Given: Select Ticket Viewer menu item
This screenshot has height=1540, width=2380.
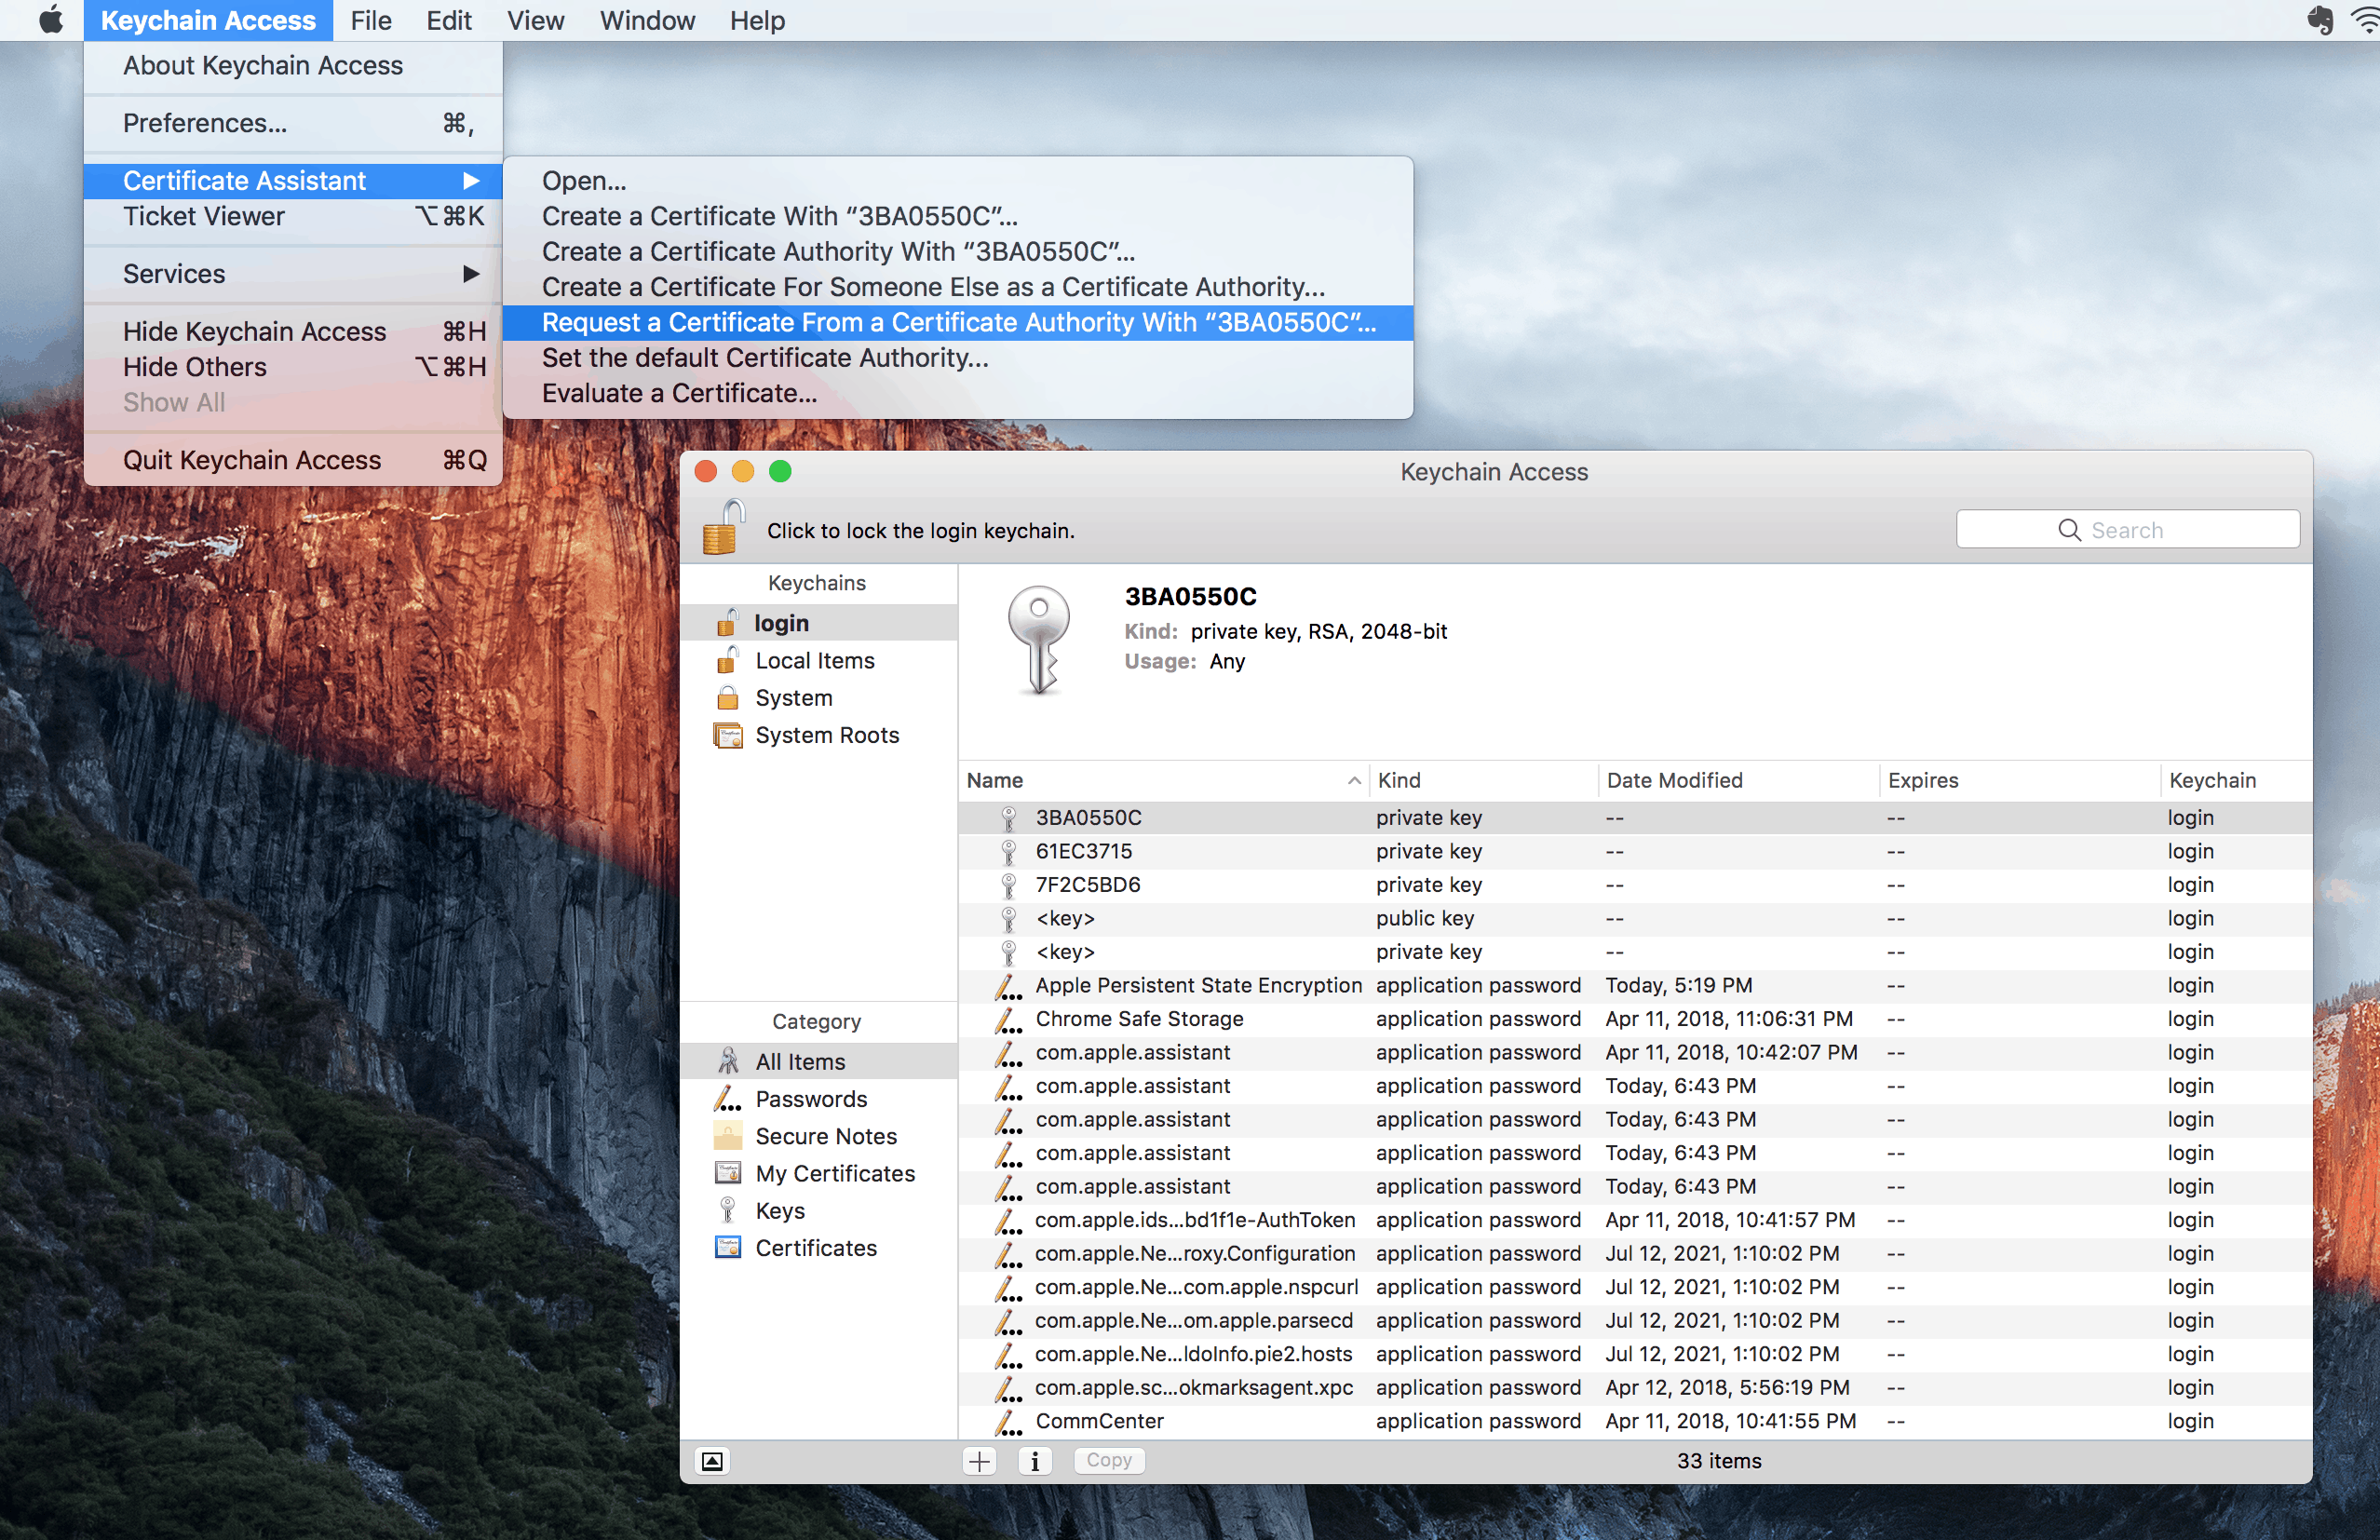Looking at the screenshot, I should [x=293, y=216].
